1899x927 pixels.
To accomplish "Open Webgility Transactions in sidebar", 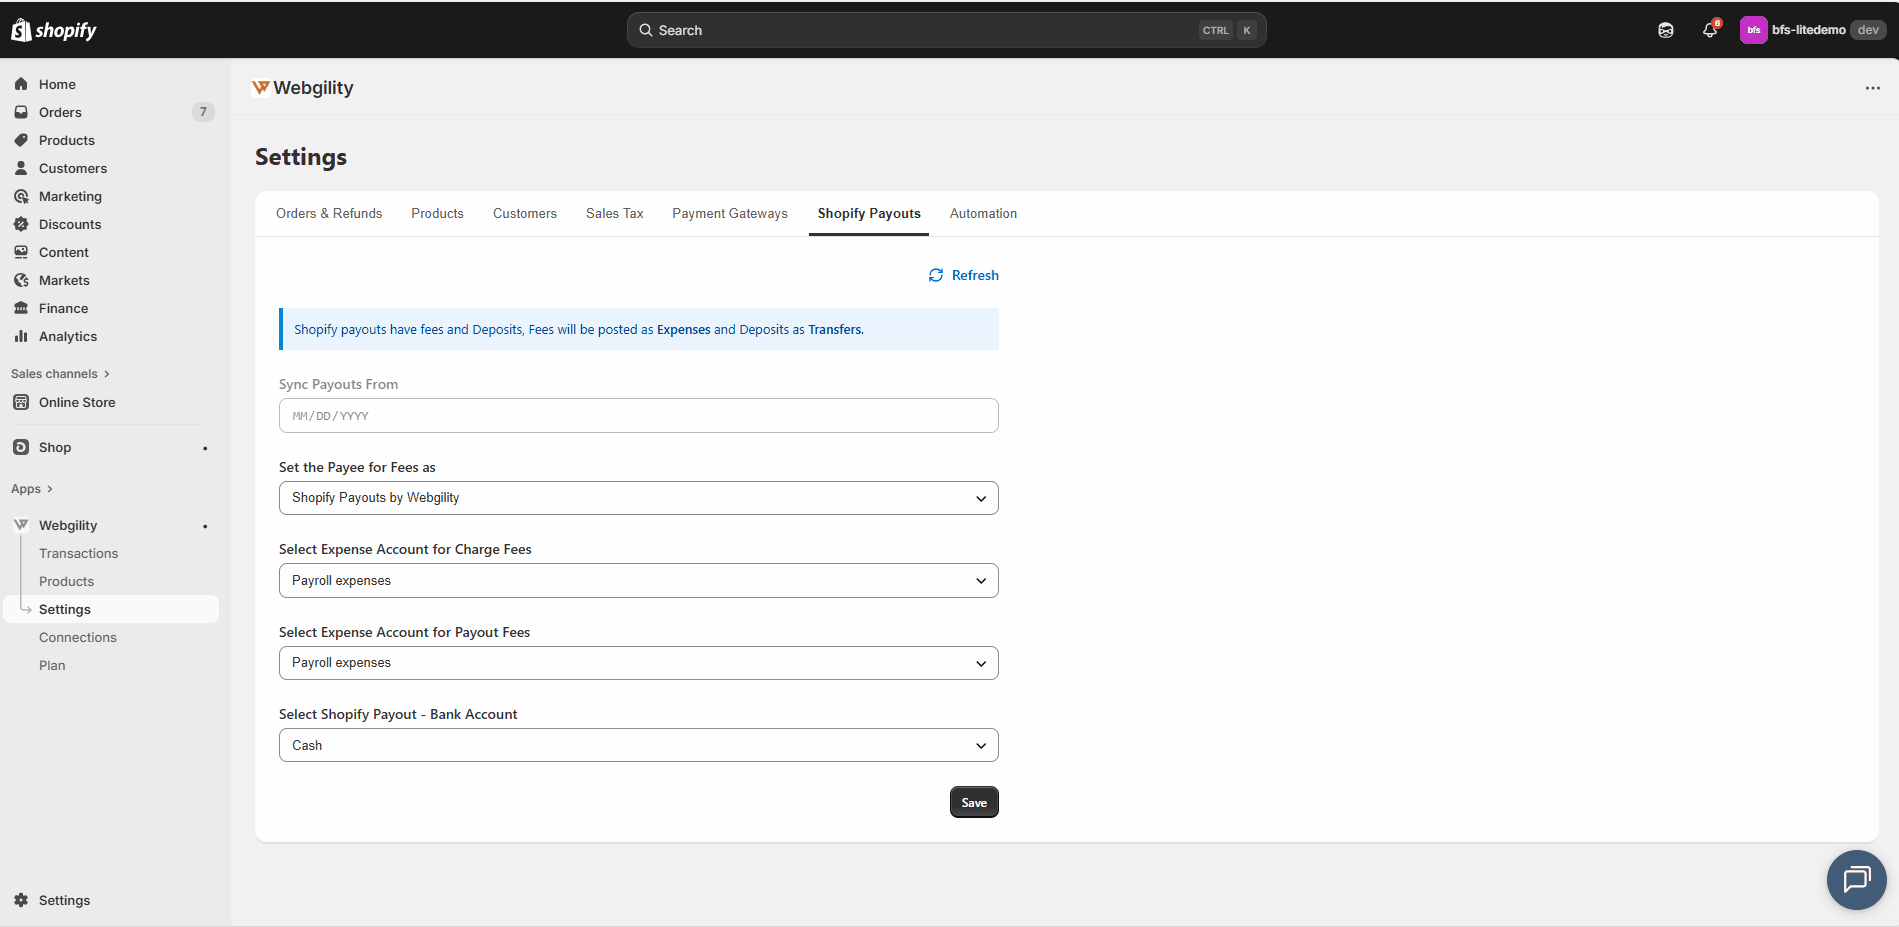I will [x=78, y=553].
